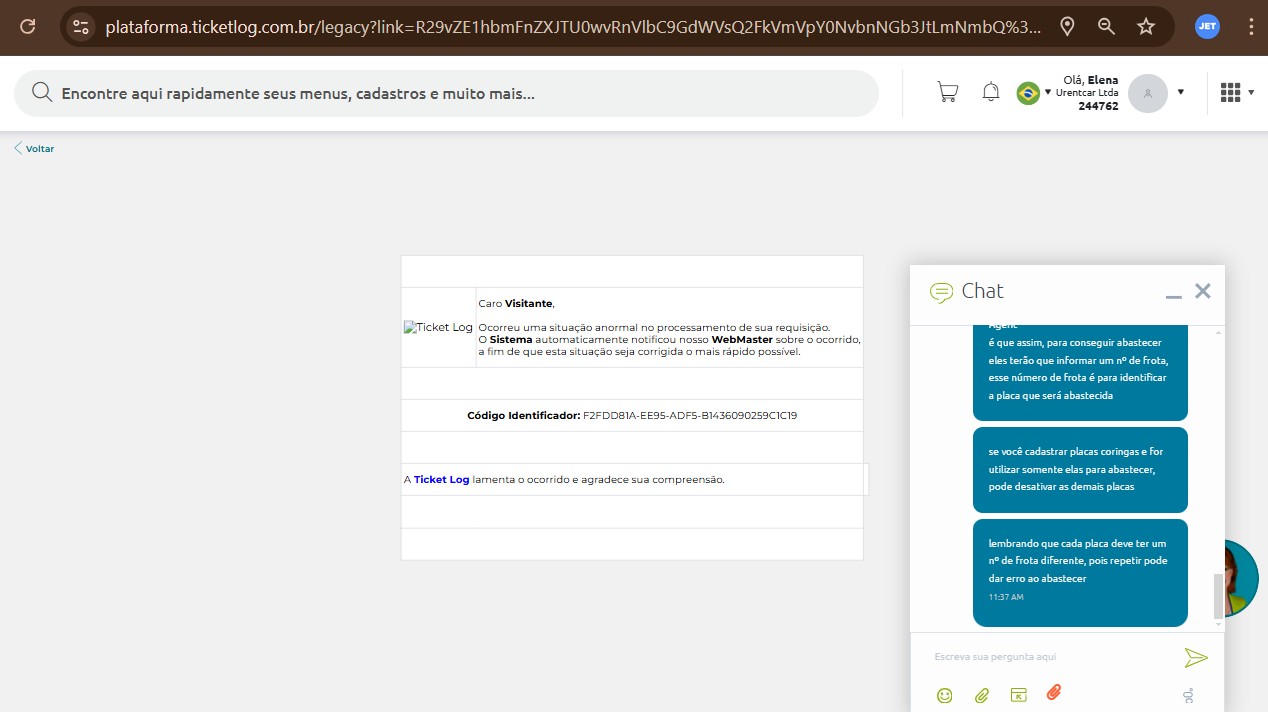Image resolution: width=1268 pixels, height=712 pixels.
Task: Click the 'Encontre aqui rapidamente' search field
Action: pyautogui.click(x=460, y=94)
